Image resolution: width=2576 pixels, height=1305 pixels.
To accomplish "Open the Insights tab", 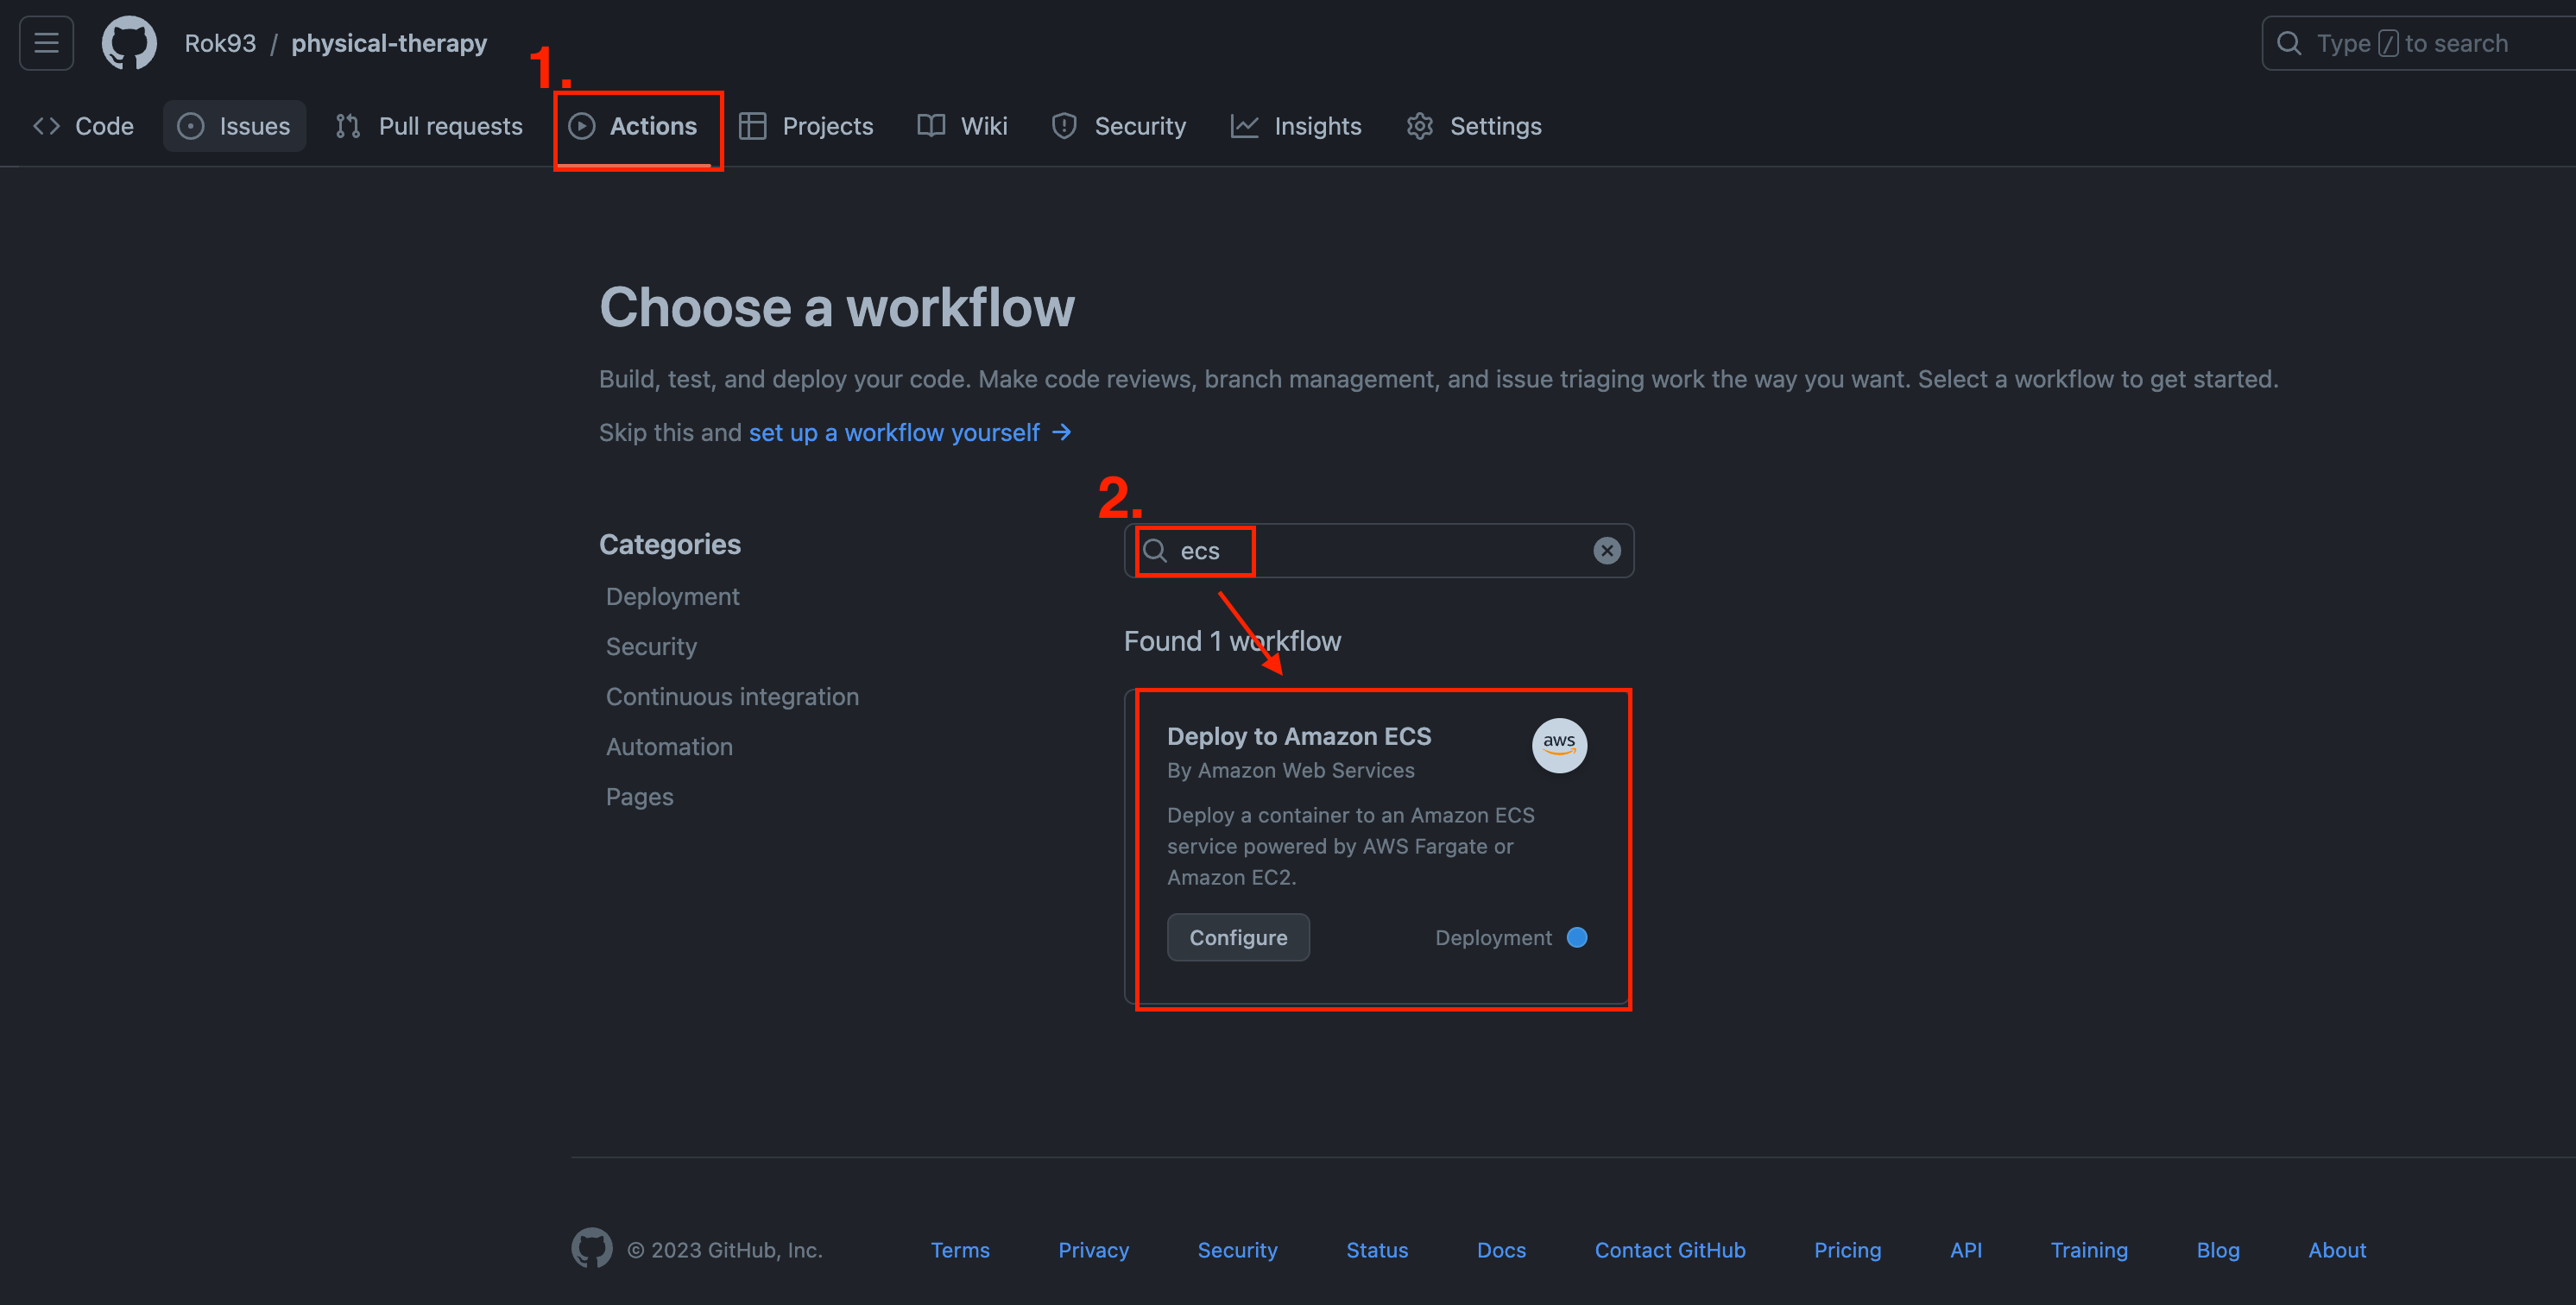I will pos(1296,126).
